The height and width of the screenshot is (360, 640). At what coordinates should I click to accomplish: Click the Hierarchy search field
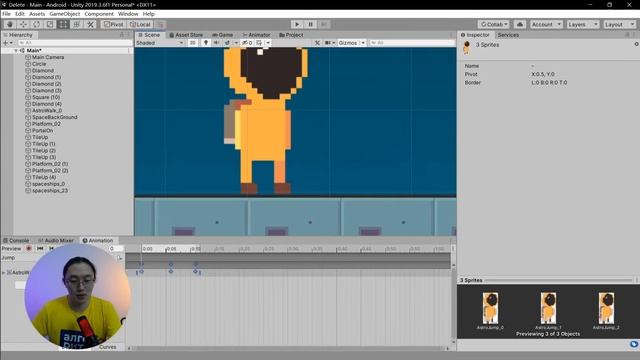[x=74, y=43]
